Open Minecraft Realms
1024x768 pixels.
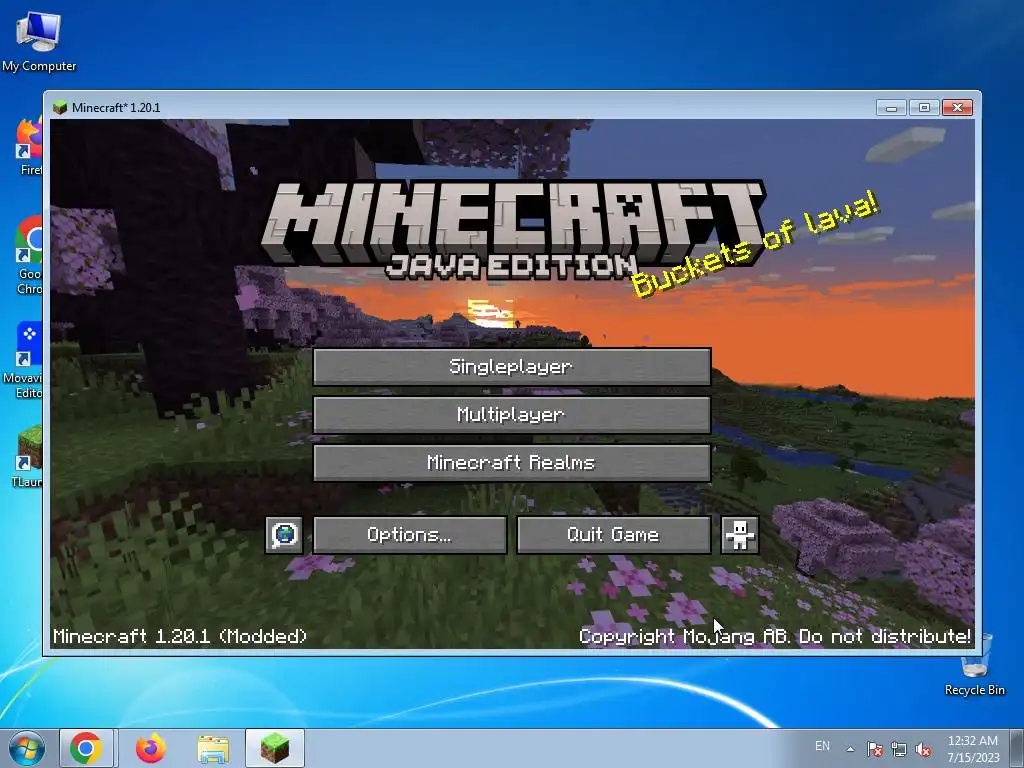512,463
